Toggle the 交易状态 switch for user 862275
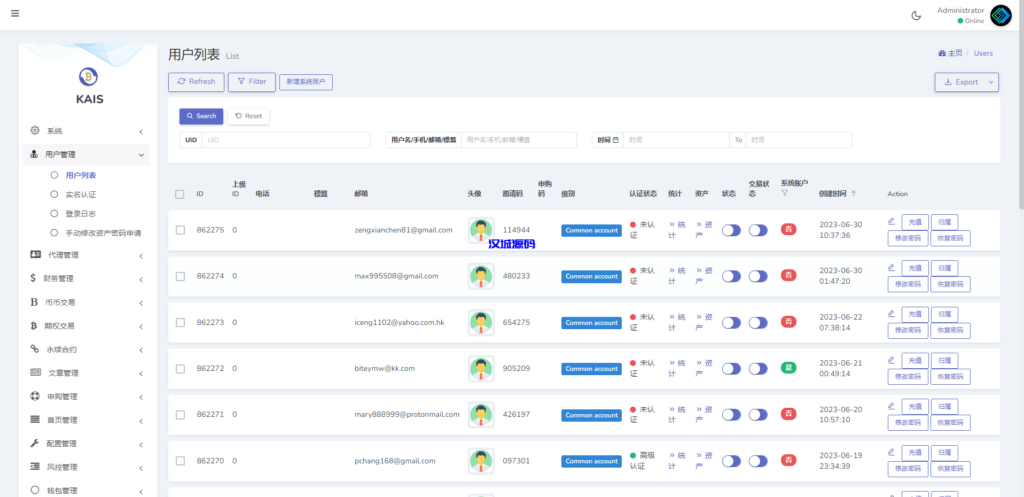The width and height of the screenshot is (1024, 497). 758,230
